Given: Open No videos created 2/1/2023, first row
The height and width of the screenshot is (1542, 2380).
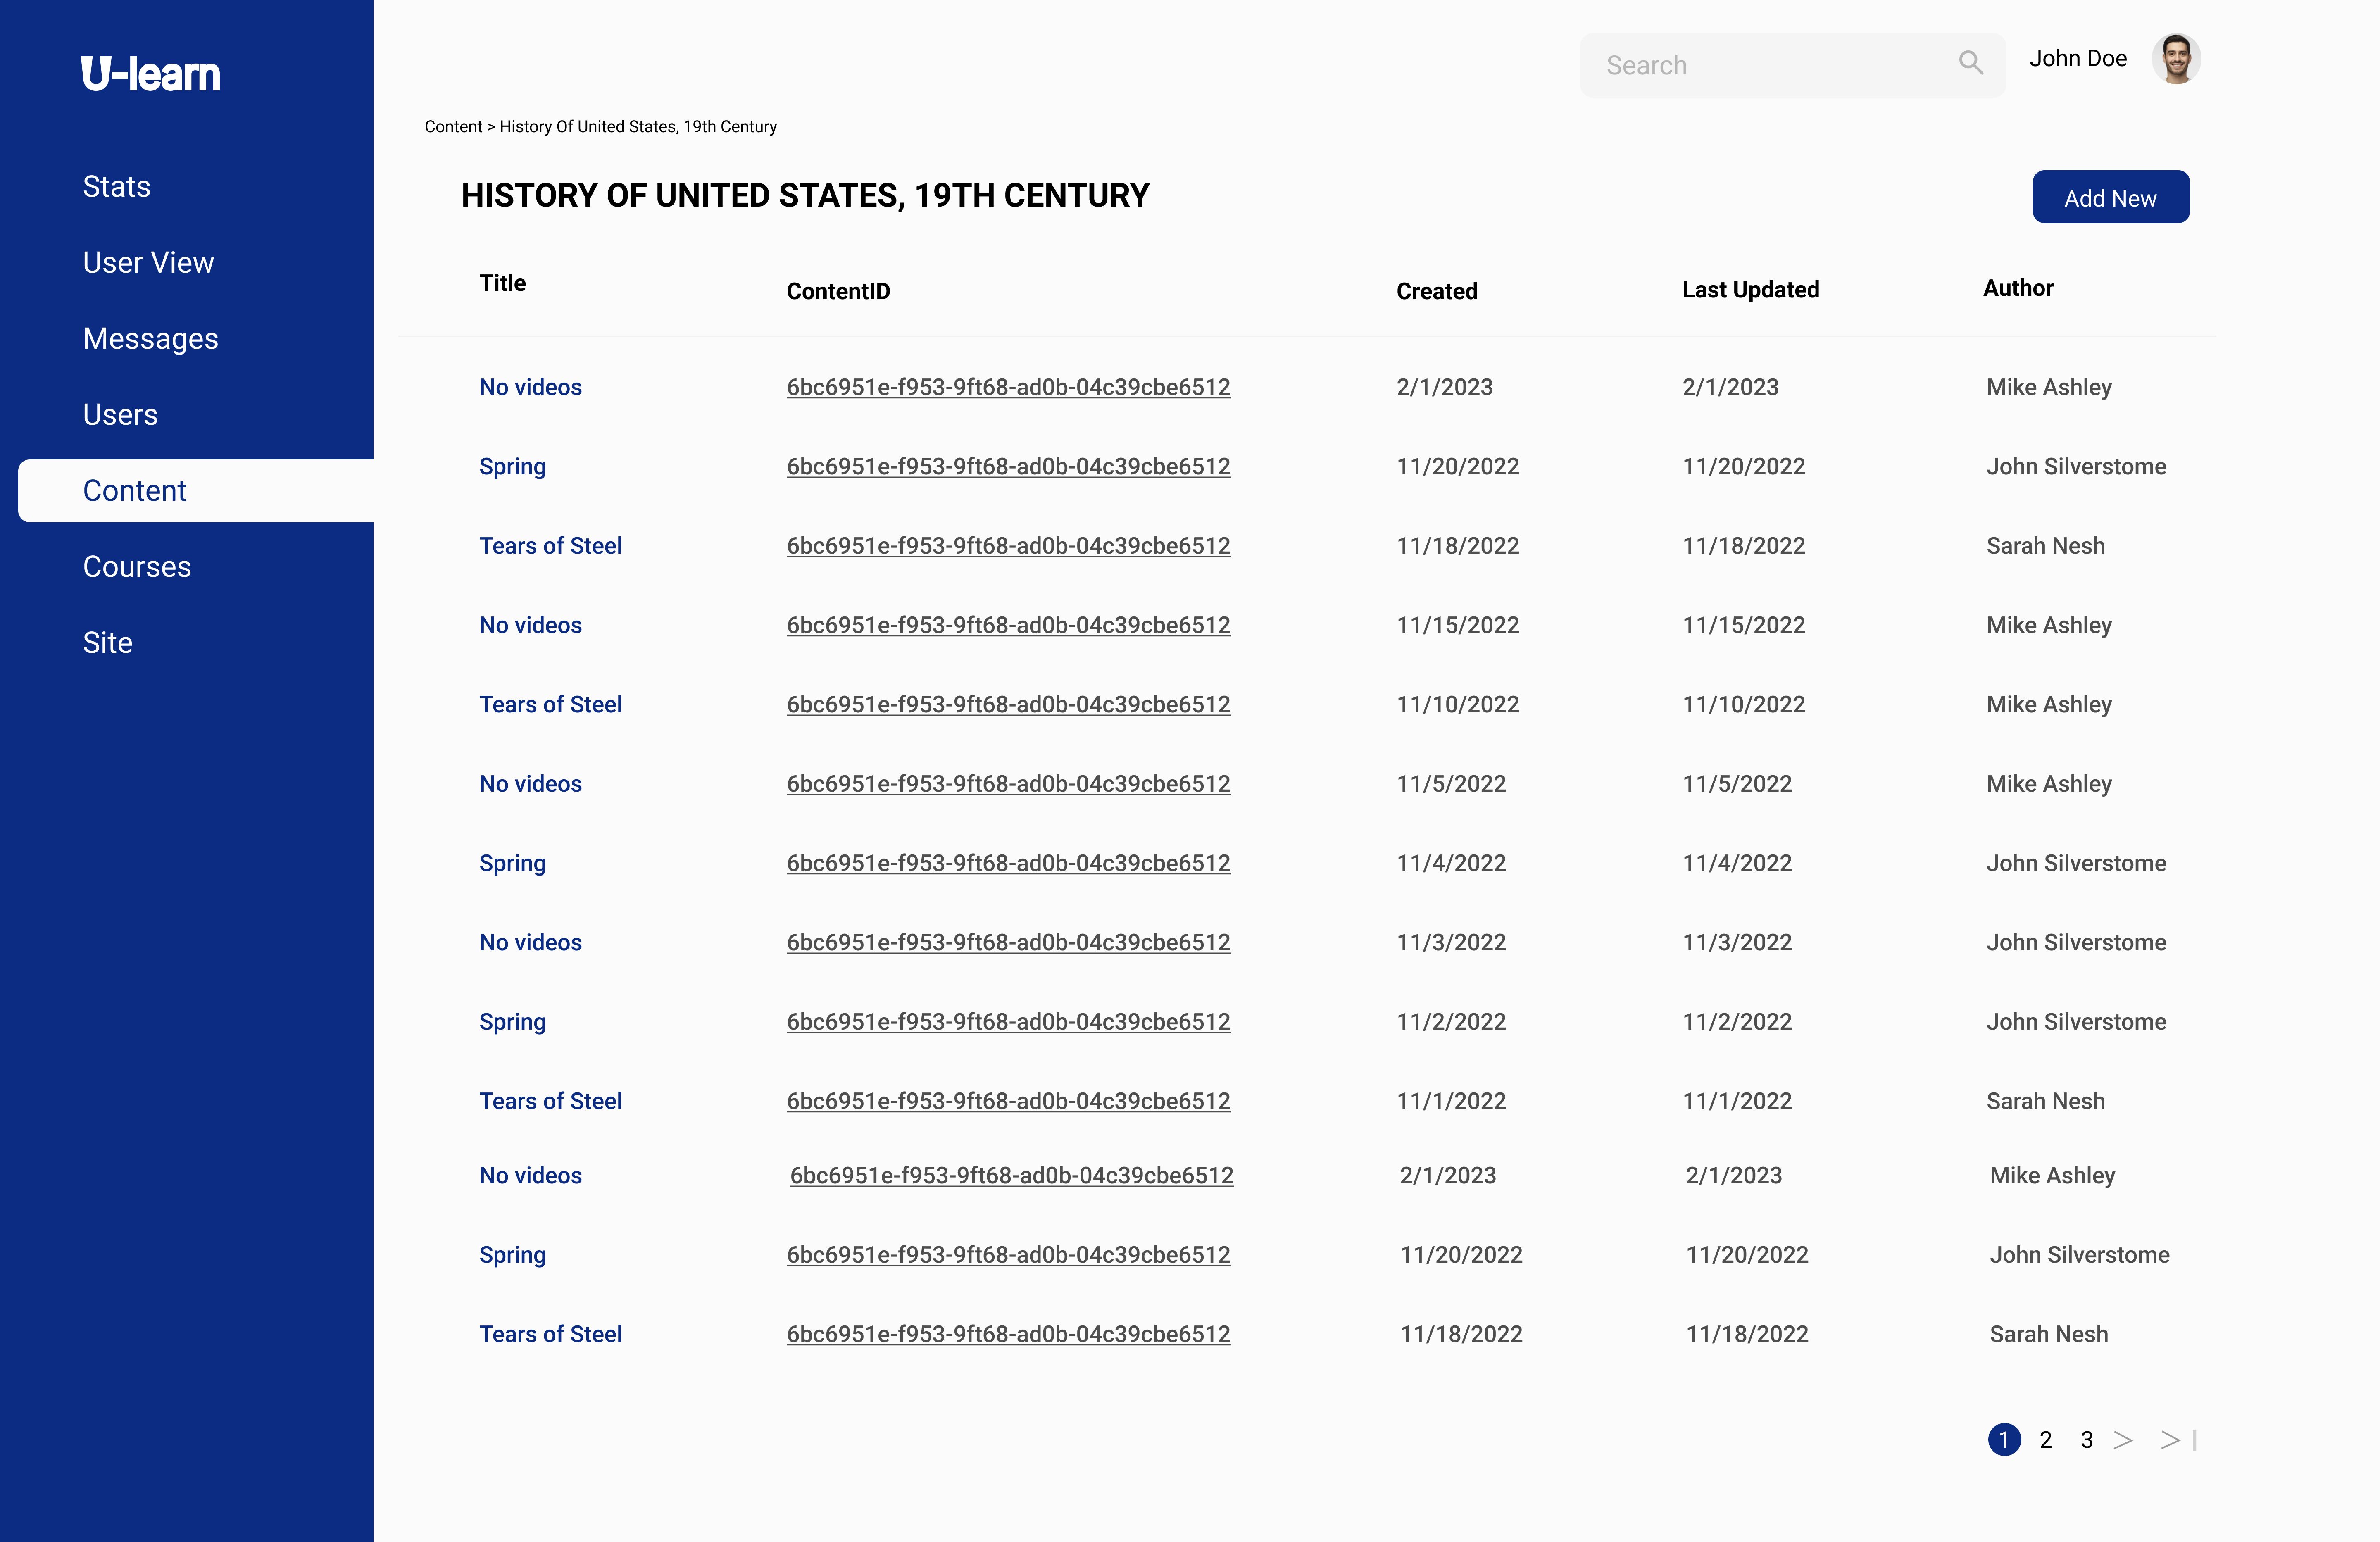Looking at the screenshot, I should click(530, 387).
